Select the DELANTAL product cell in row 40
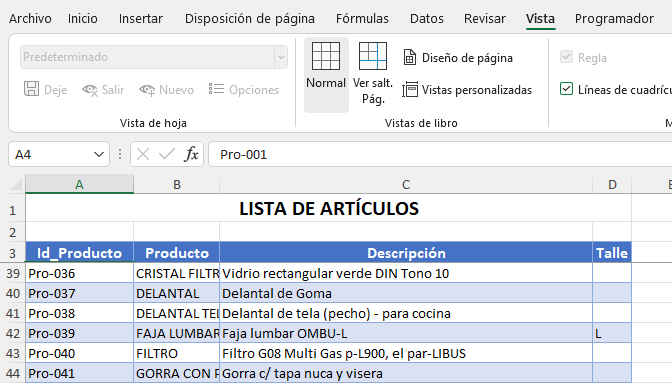The image size is (672, 383). [177, 293]
